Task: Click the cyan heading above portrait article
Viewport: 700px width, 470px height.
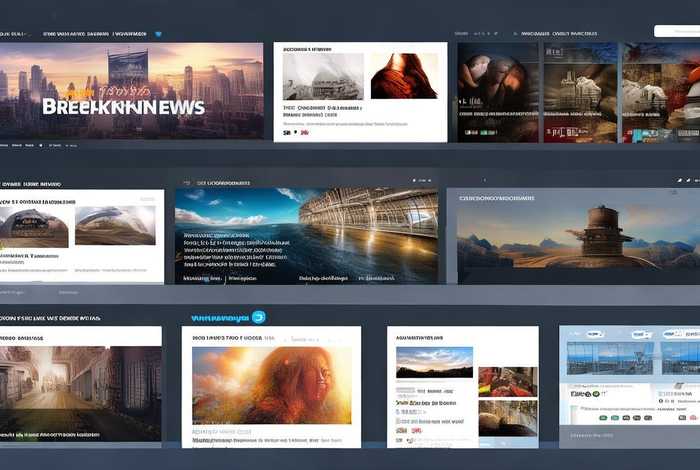Action: 218,317
